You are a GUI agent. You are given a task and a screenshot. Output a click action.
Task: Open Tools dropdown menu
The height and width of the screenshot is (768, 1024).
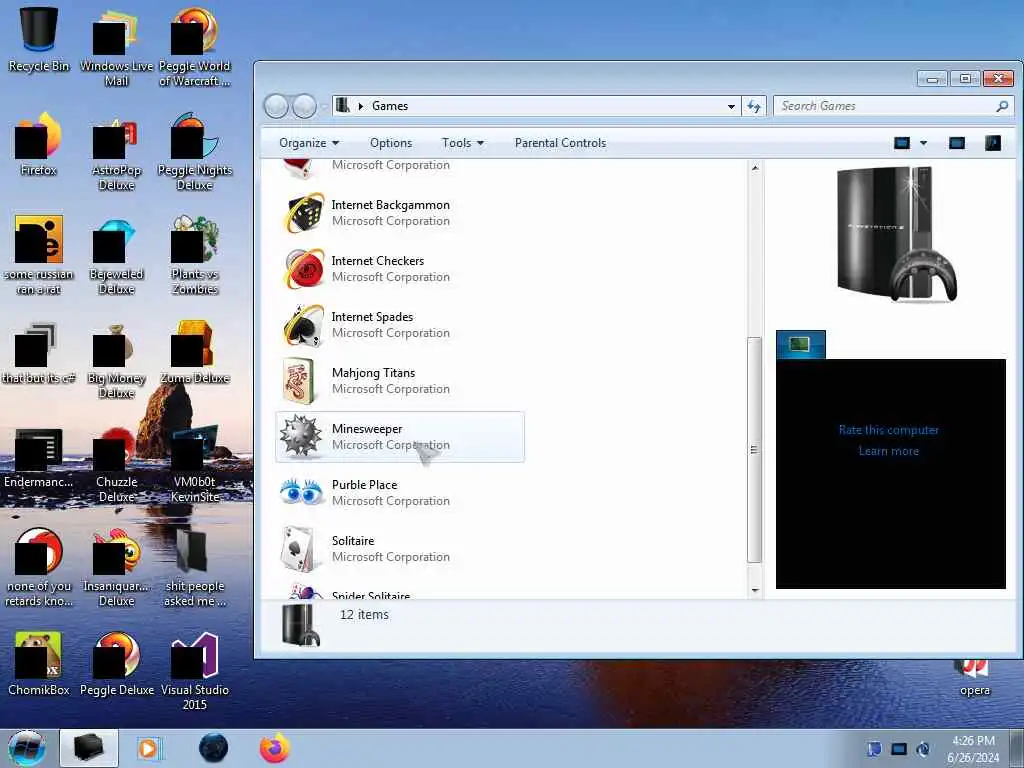click(x=462, y=143)
